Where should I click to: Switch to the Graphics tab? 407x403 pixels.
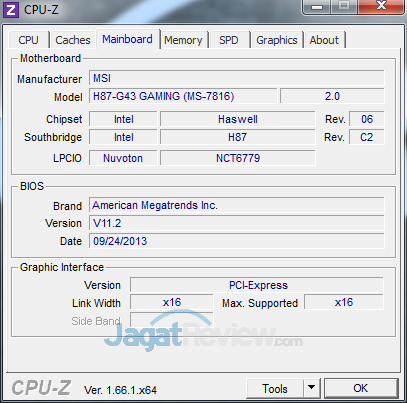pos(277,40)
